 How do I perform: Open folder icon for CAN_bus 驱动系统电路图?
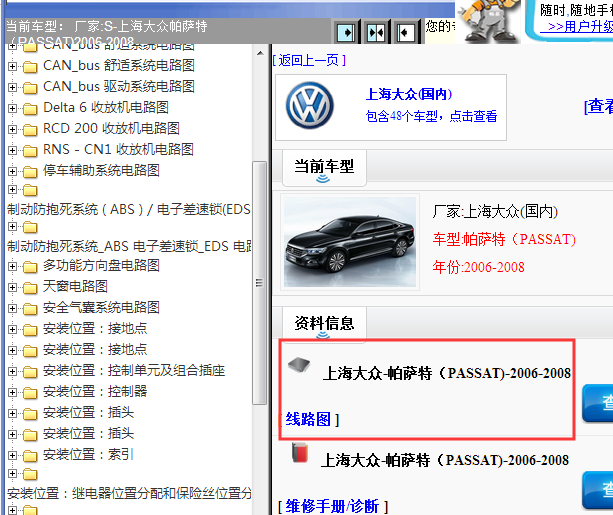[x=30, y=88]
